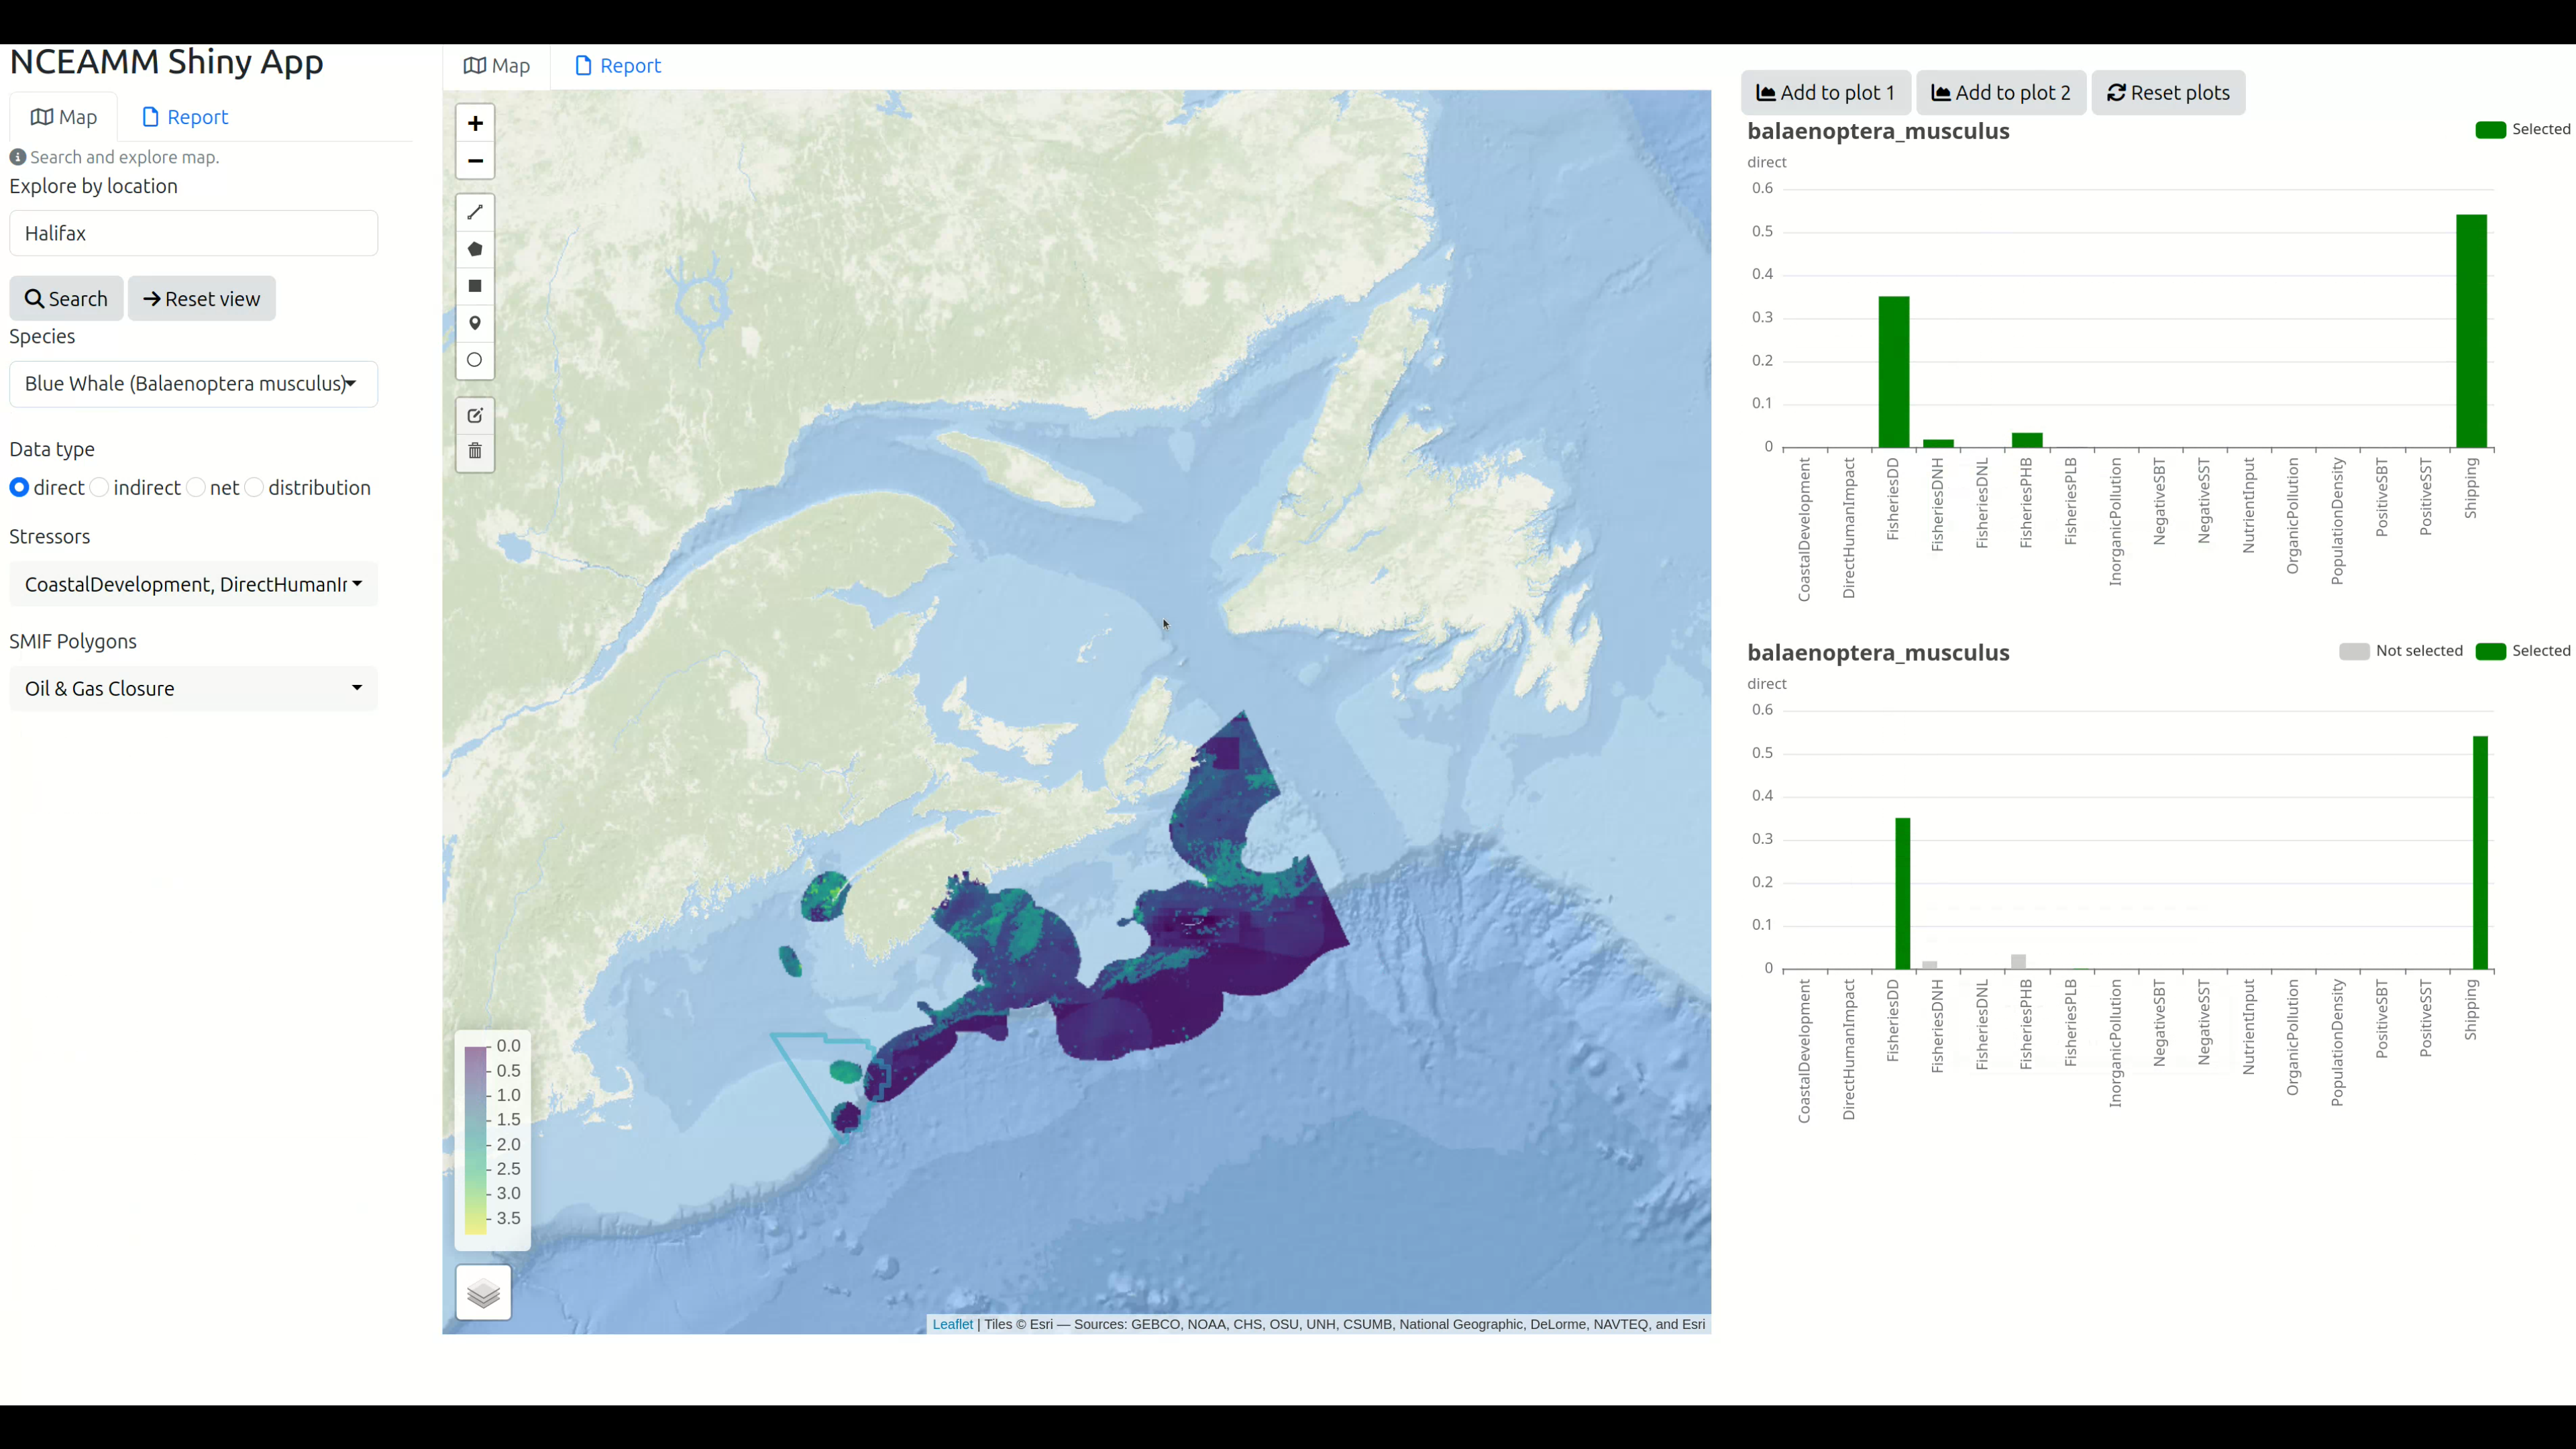Screen dimensions: 2576x1449
Task: Click the Reset plots button
Action: 2167,92
